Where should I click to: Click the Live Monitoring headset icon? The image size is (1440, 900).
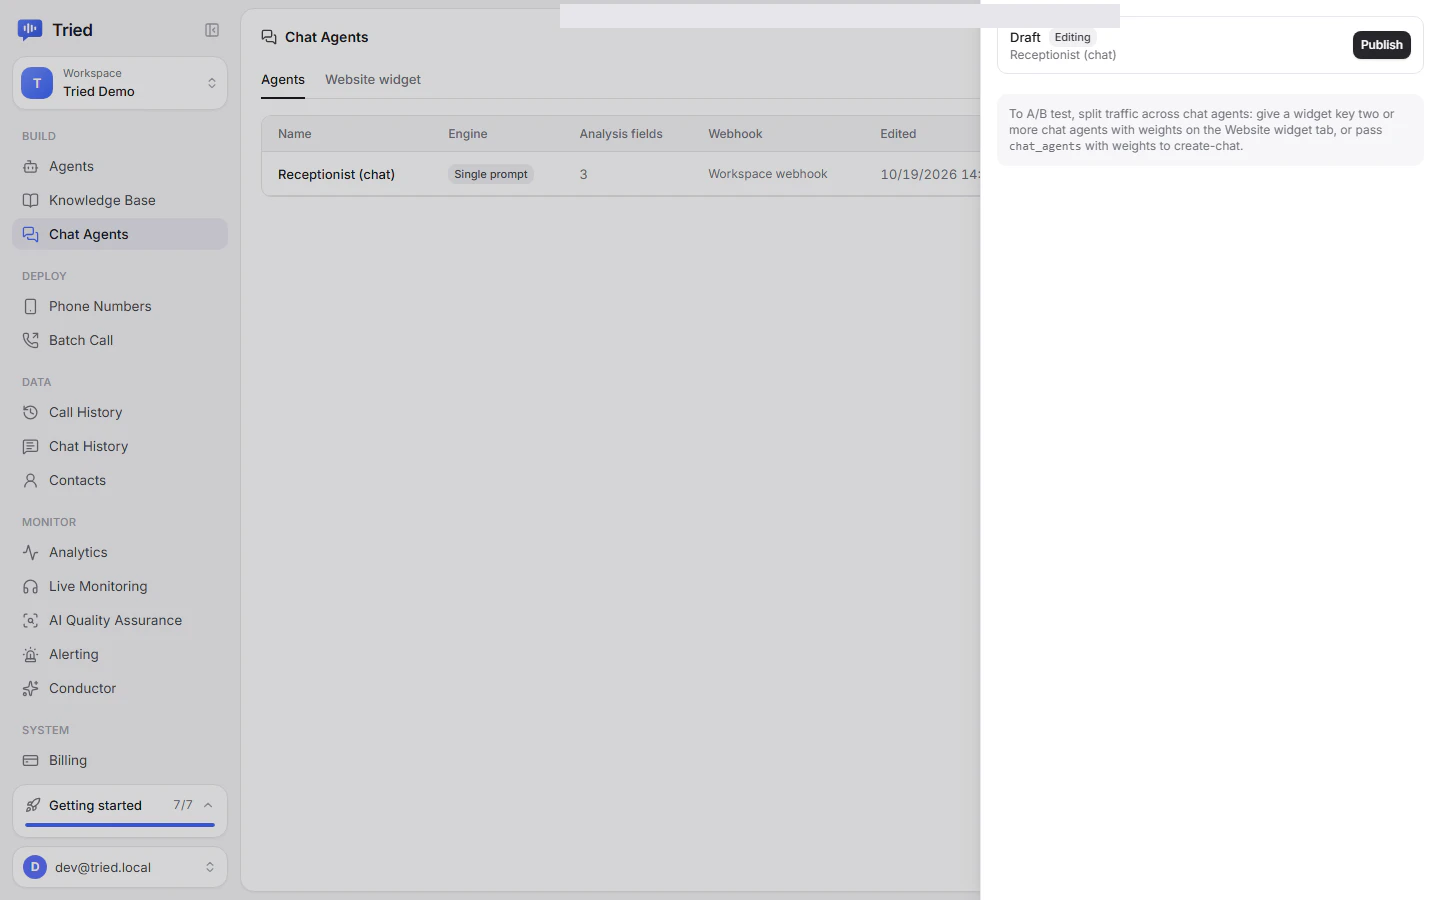pyautogui.click(x=31, y=587)
